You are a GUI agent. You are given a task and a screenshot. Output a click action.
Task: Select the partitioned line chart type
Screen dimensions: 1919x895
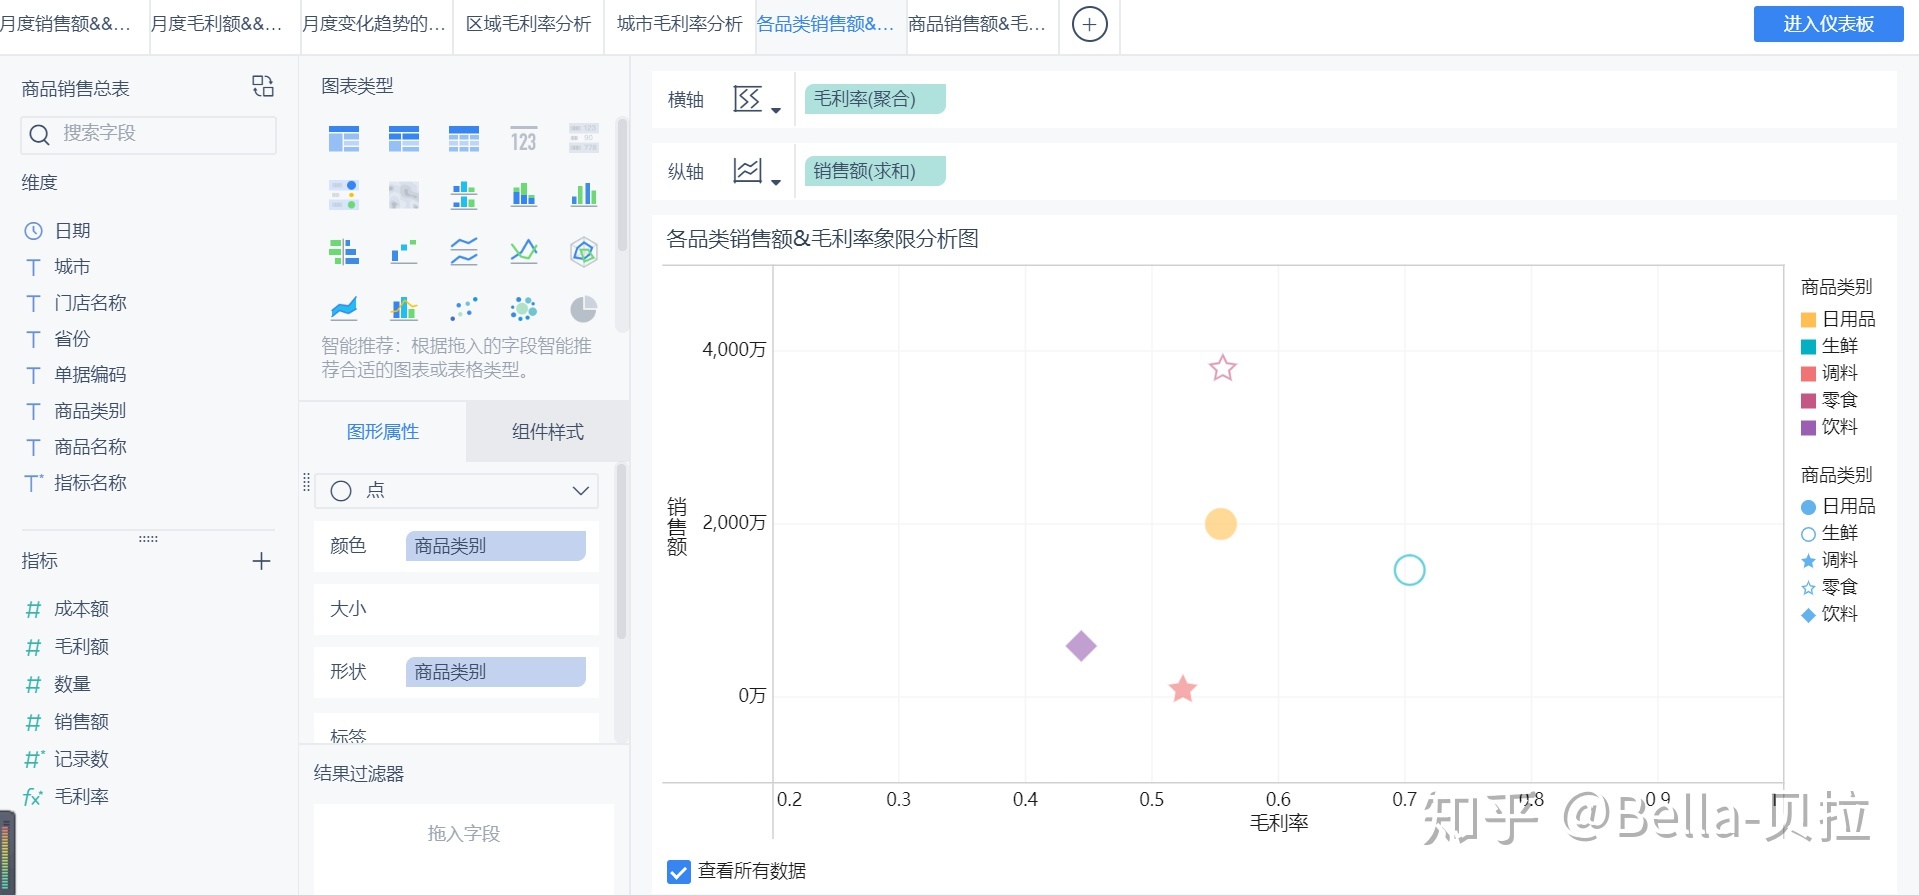(x=464, y=251)
